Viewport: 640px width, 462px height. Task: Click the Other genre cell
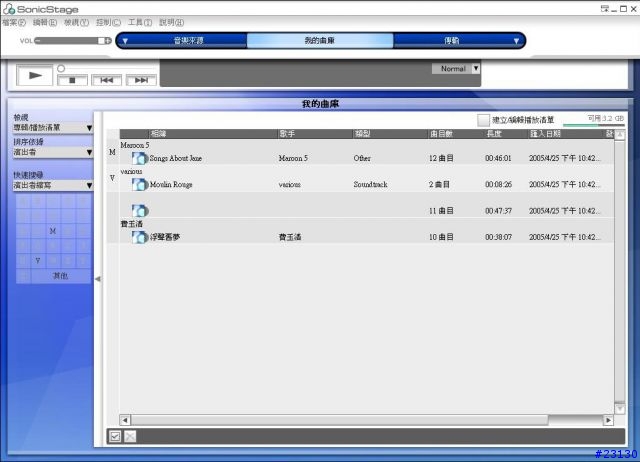[362, 158]
